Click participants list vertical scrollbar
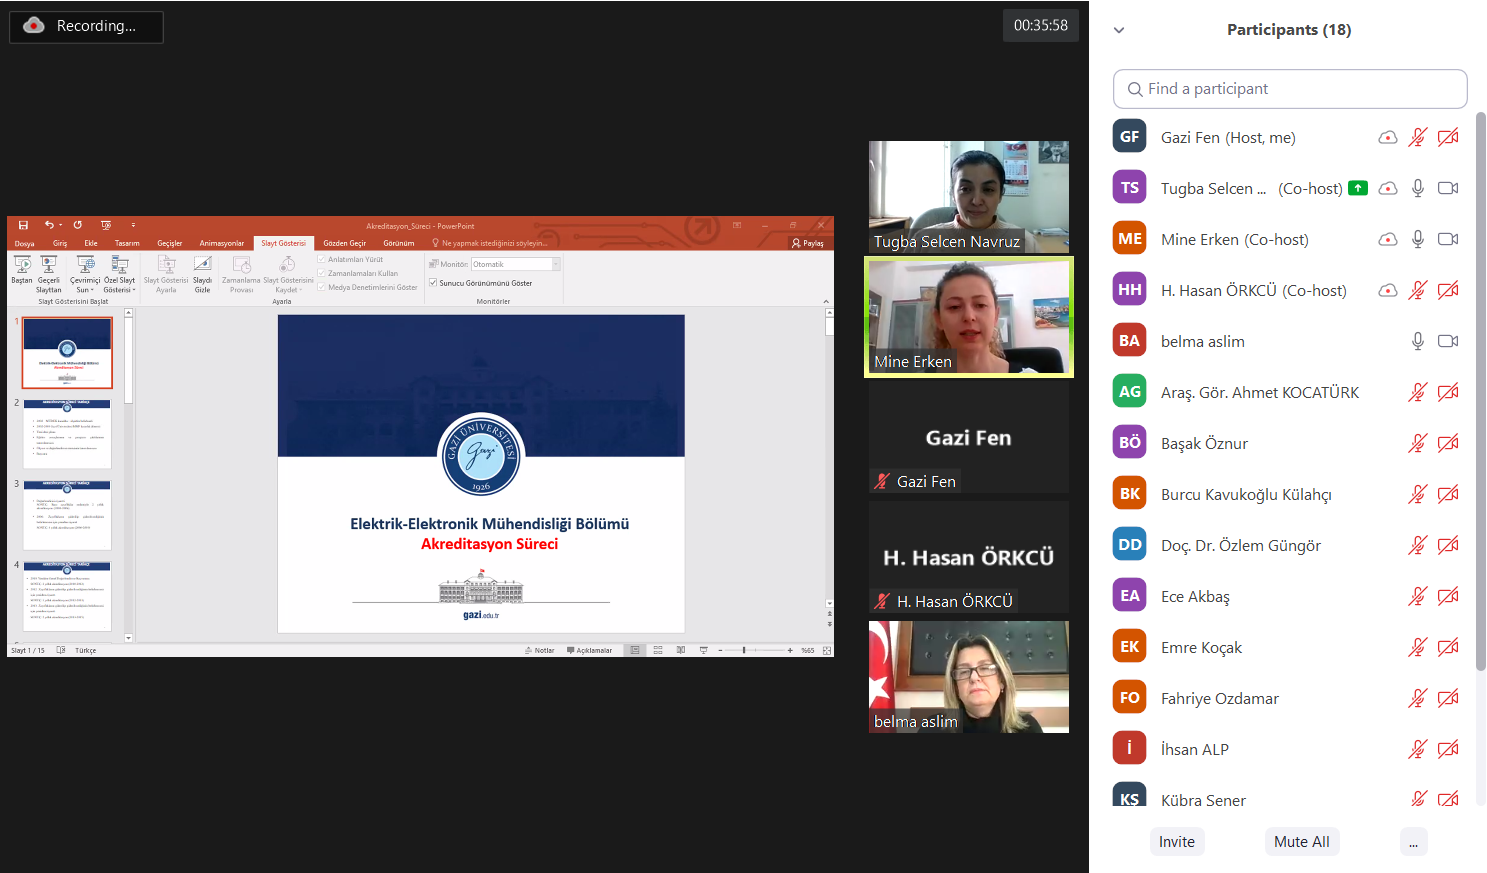The height and width of the screenshot is (873, 1487). [1481, 390]
